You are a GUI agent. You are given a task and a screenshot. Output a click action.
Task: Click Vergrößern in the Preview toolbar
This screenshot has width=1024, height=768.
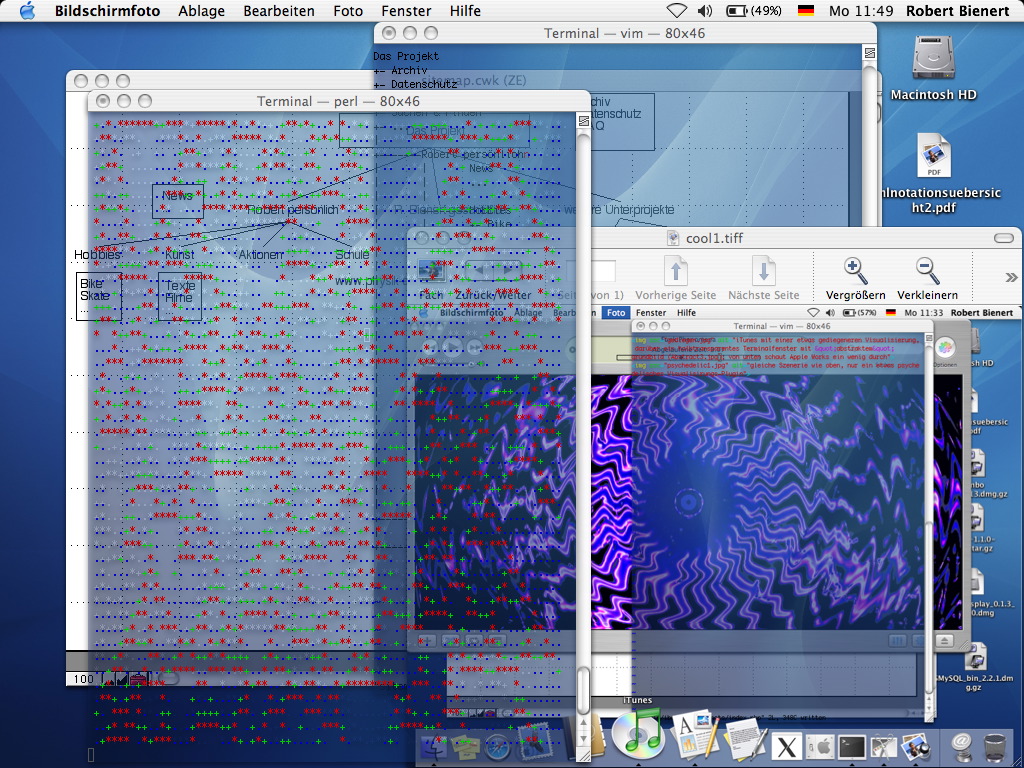point(855,278)
